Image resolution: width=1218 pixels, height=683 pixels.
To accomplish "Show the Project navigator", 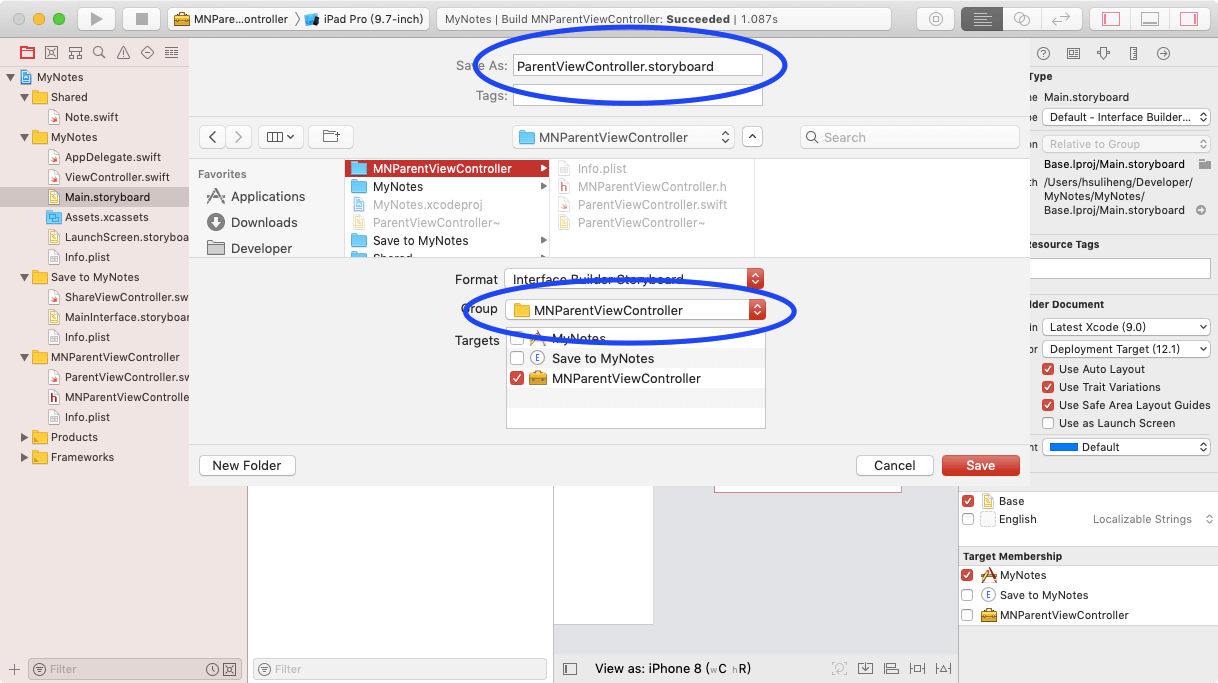I will point(27,52).
